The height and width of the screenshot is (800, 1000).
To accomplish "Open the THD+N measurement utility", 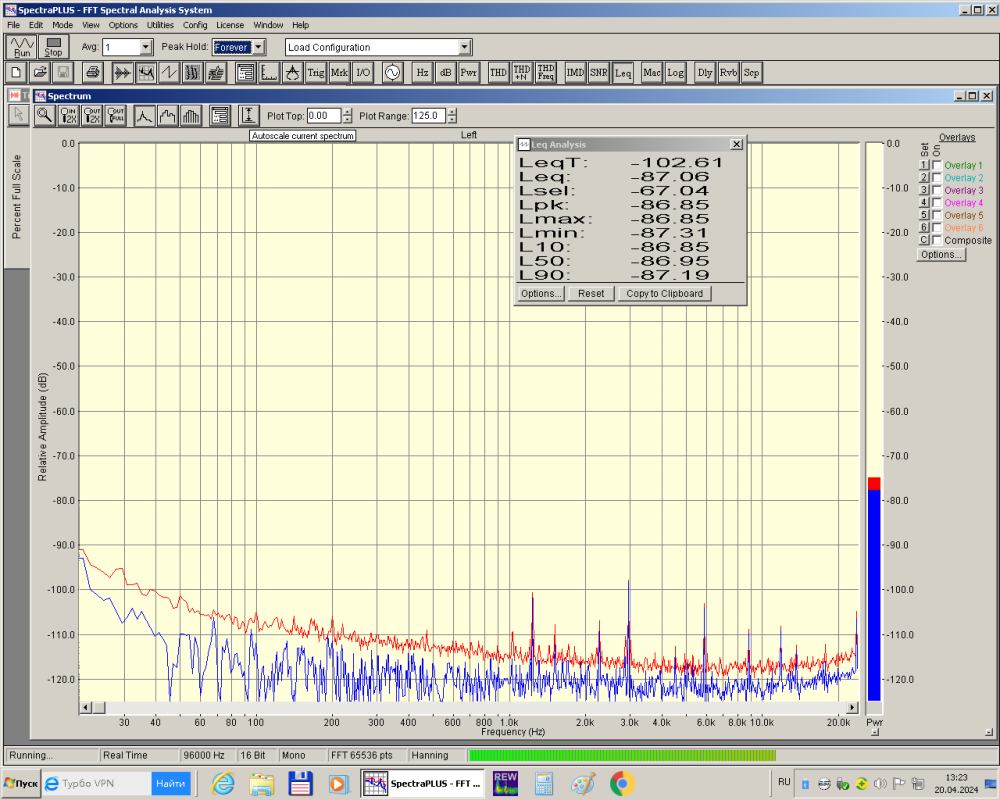I will [521, 72].
